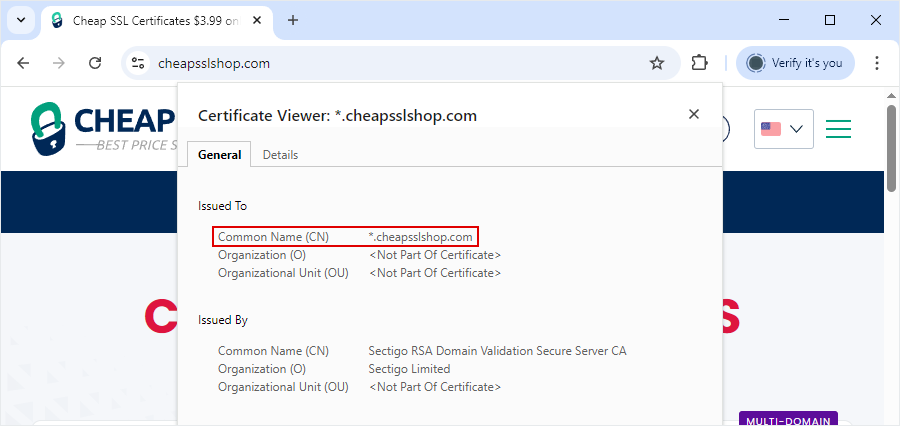The width and height of the screenshot is (900, 426).
Task: Bookmark this page with the star icon
Action: tap(657, 63)
